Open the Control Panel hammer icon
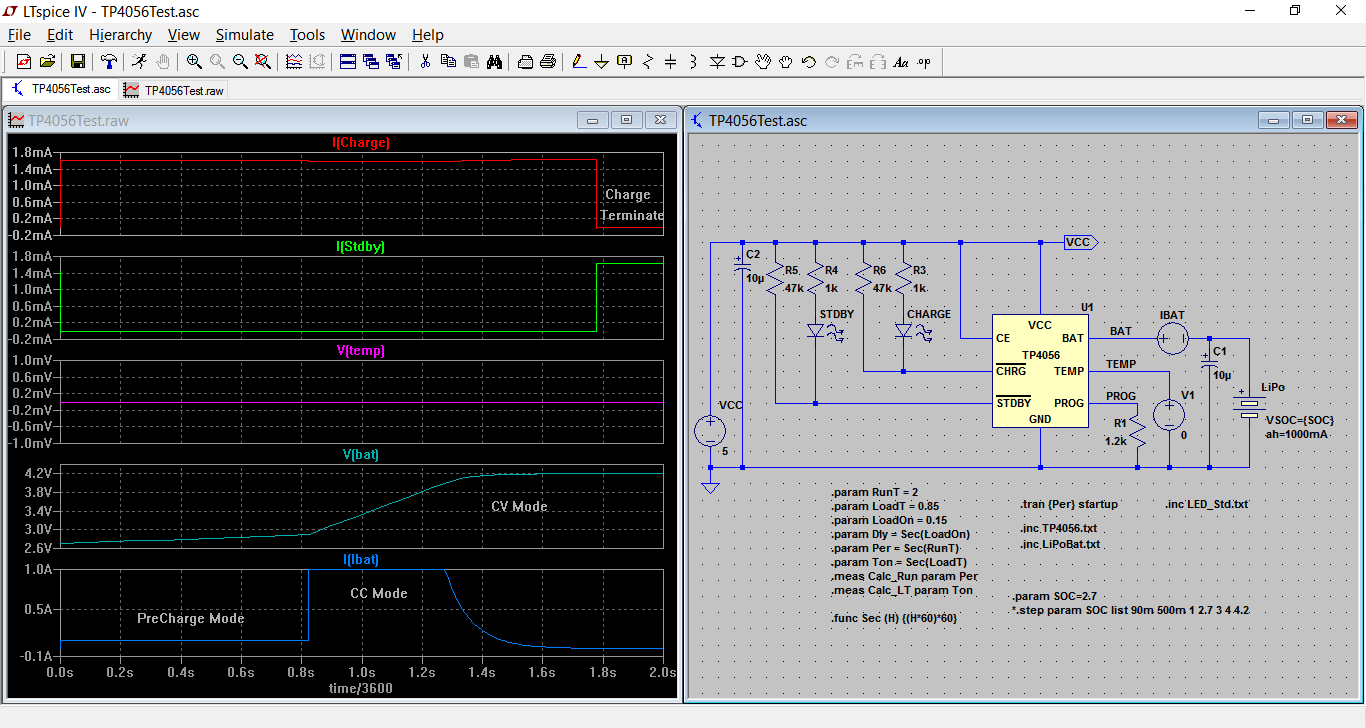The width and height of the screenshot is (1366, 728). click(109, 62)
